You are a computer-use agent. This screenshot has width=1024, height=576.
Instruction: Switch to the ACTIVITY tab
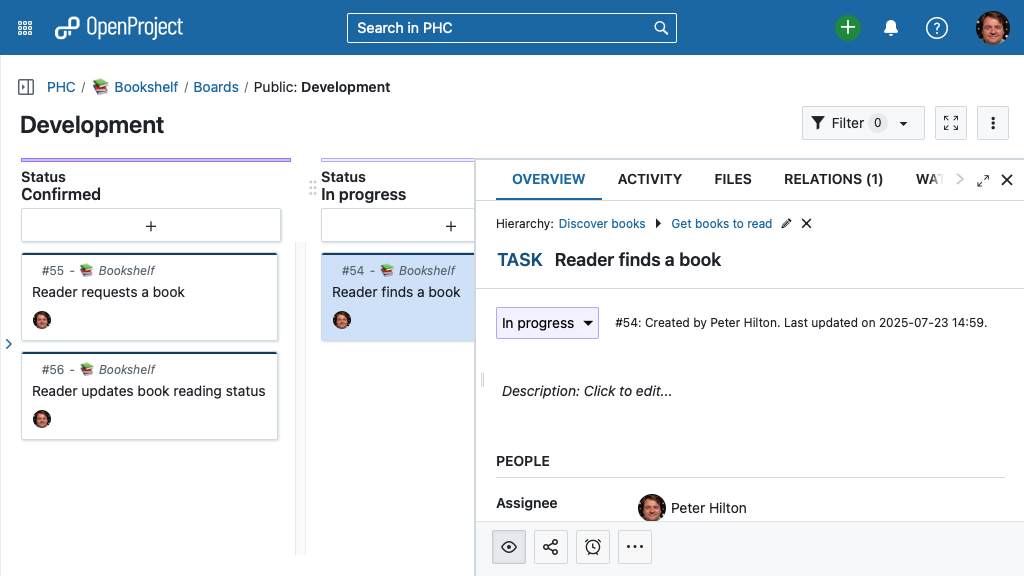(x=649, y=179)
